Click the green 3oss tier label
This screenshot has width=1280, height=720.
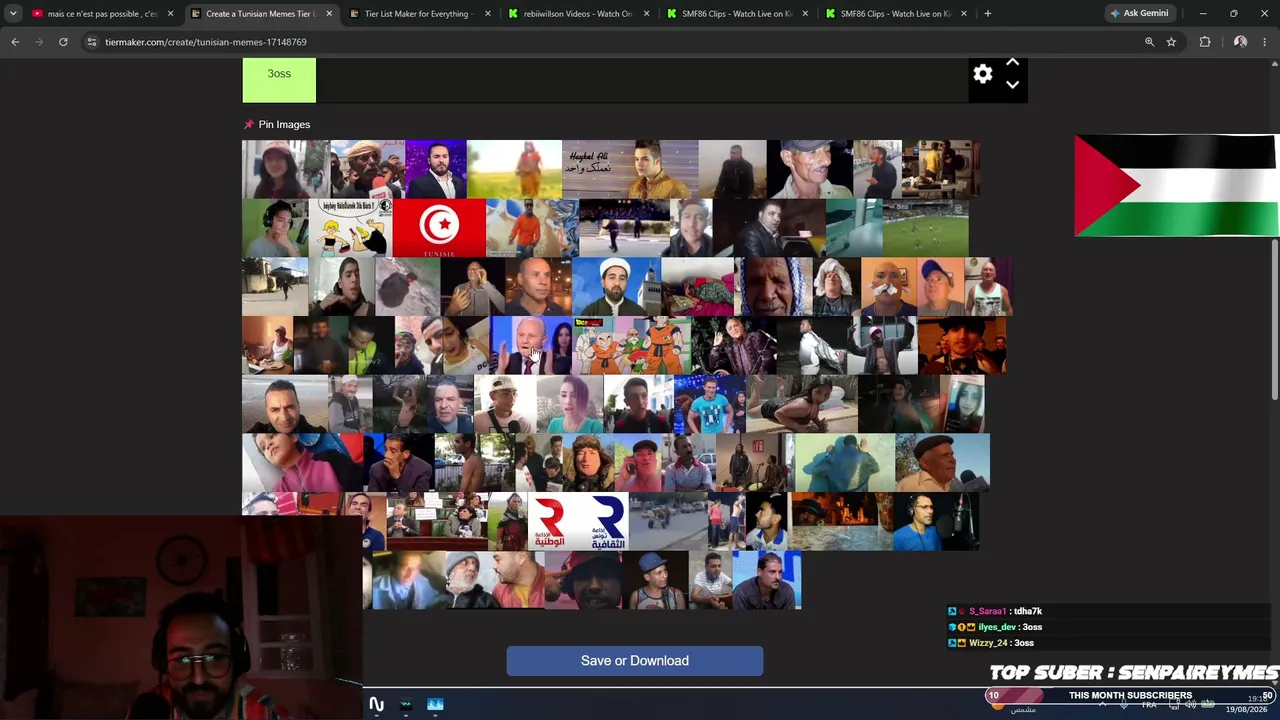click(x=279, y=80)
